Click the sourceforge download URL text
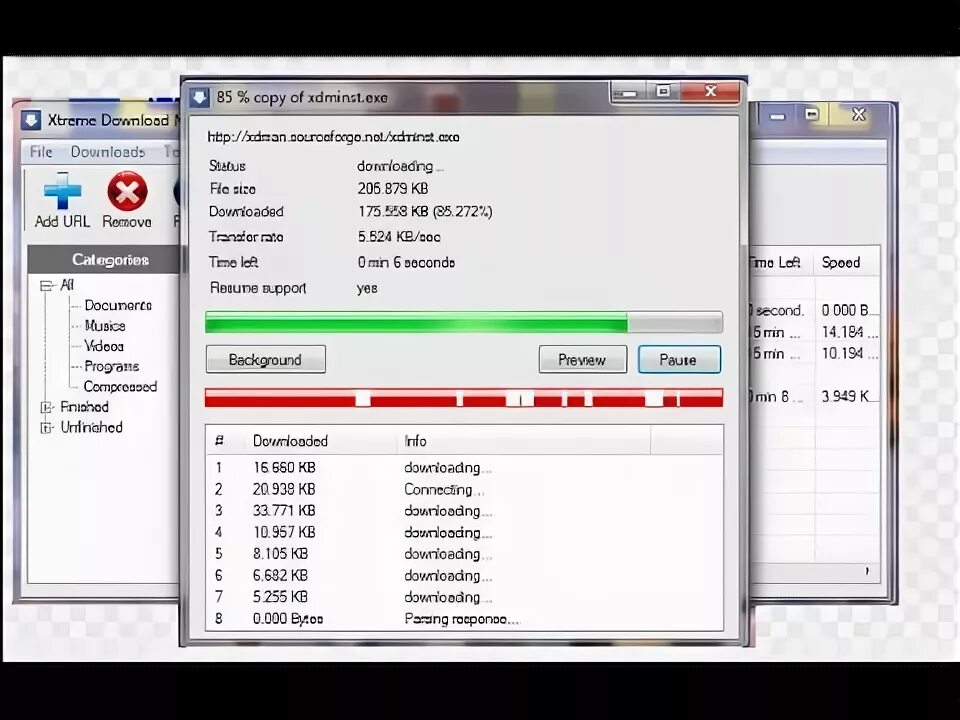The width and height of the screenshot is (960, 720). [333, 137]
